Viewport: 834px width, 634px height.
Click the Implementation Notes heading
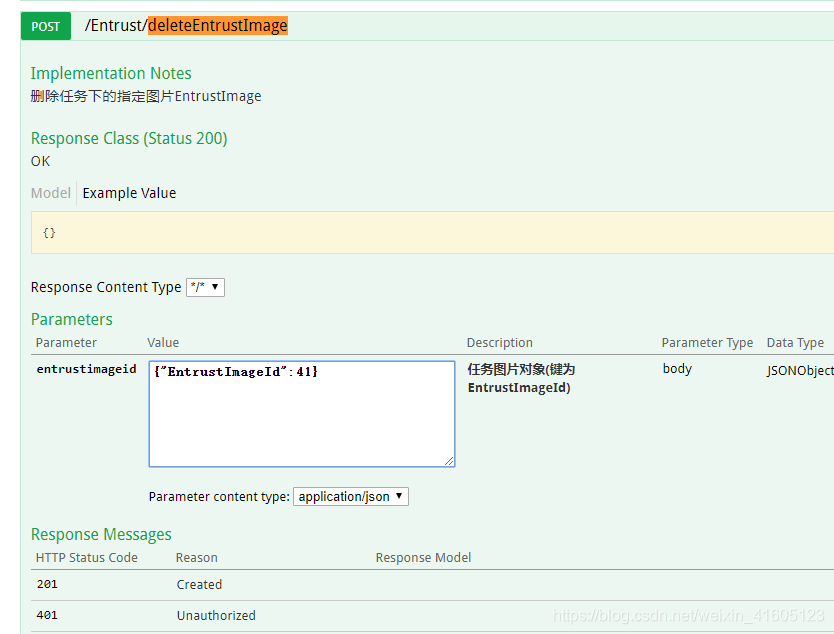coord(111,73)
